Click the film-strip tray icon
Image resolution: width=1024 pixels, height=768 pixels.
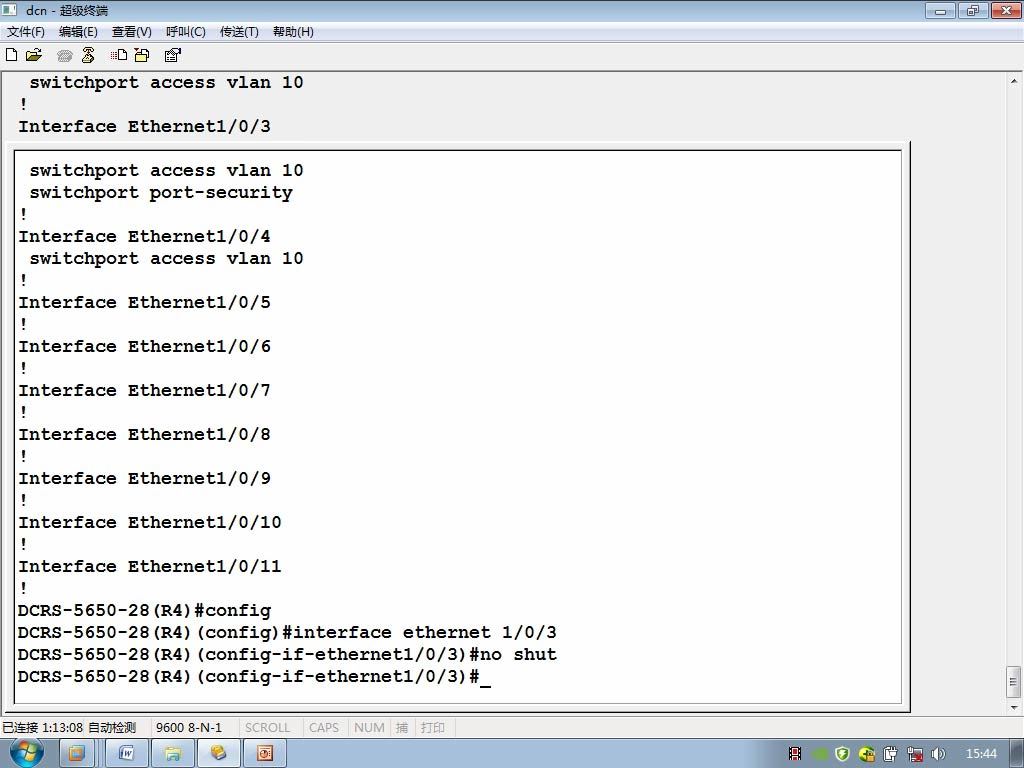click(x=795, y=754)
